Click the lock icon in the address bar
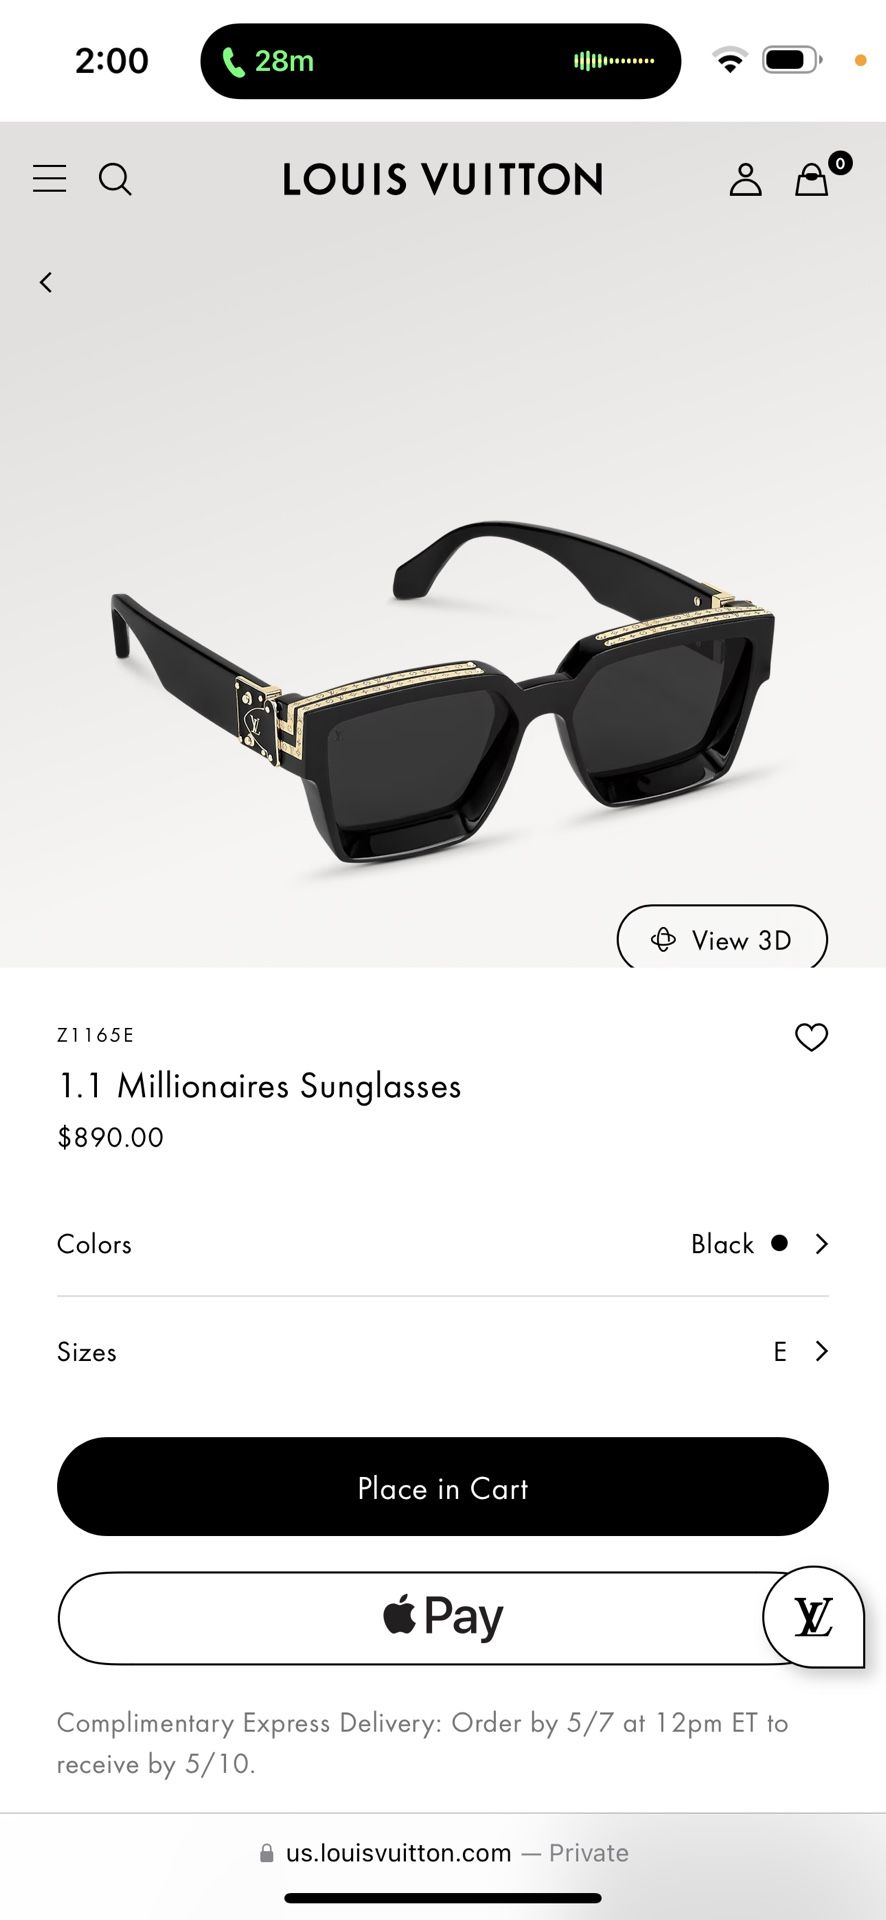886x1920 pixels. (x=266, y=1852)
